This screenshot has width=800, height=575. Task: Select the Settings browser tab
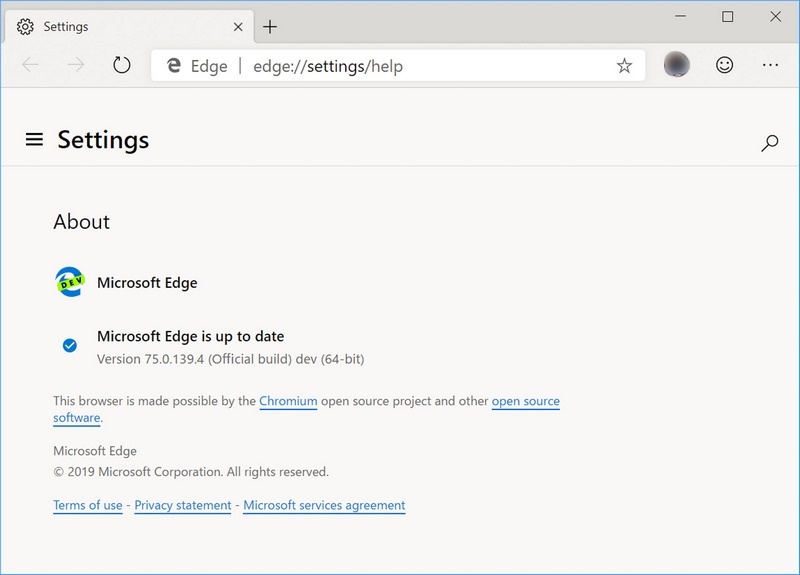click(x=129, y=27)
